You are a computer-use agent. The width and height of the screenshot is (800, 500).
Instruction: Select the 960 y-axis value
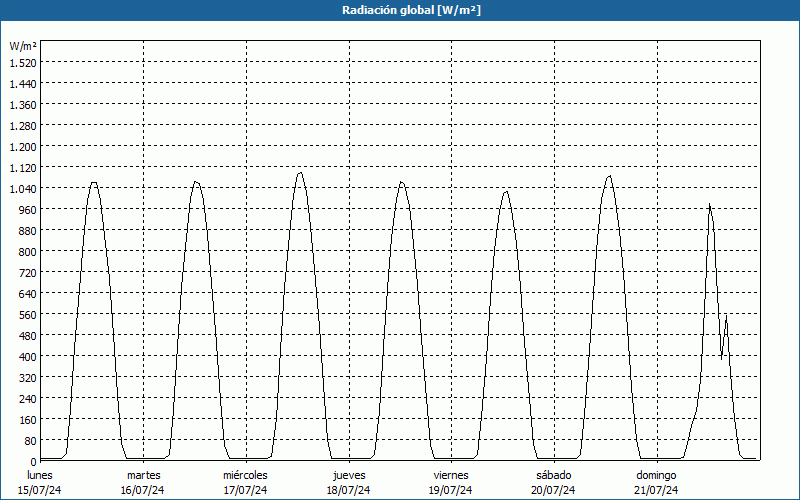coord(29,210)
